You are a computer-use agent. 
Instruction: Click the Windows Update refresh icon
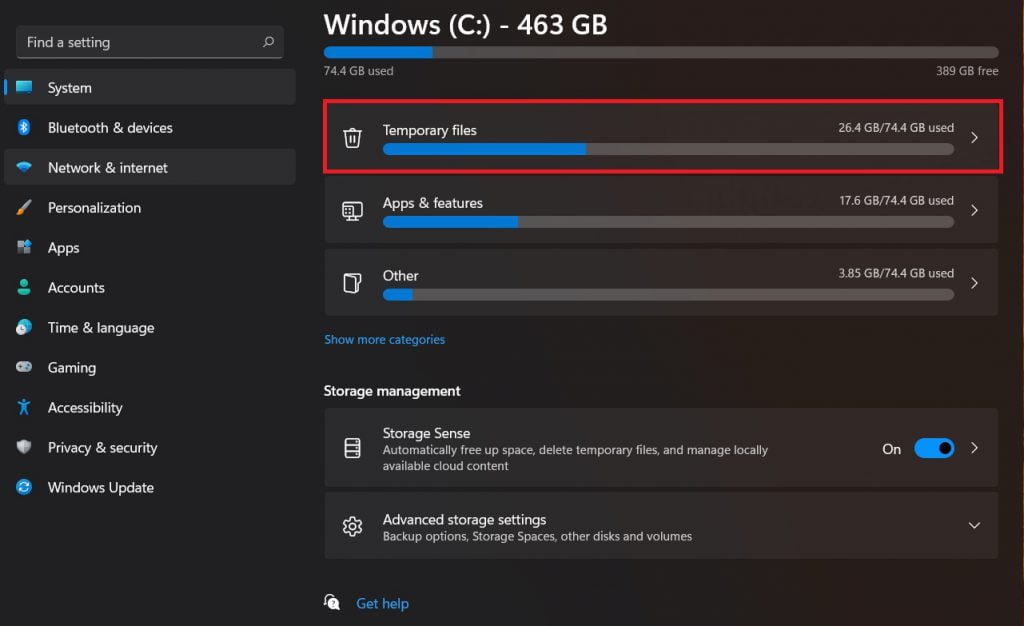click(x=24, y=487)
